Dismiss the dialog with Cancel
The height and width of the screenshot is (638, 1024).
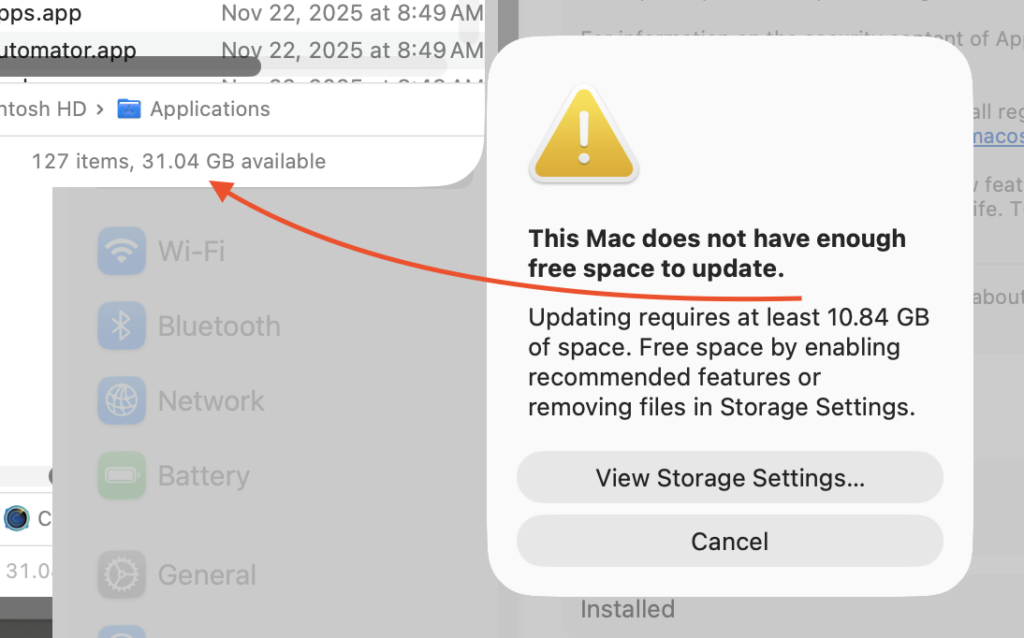point(729,542)
